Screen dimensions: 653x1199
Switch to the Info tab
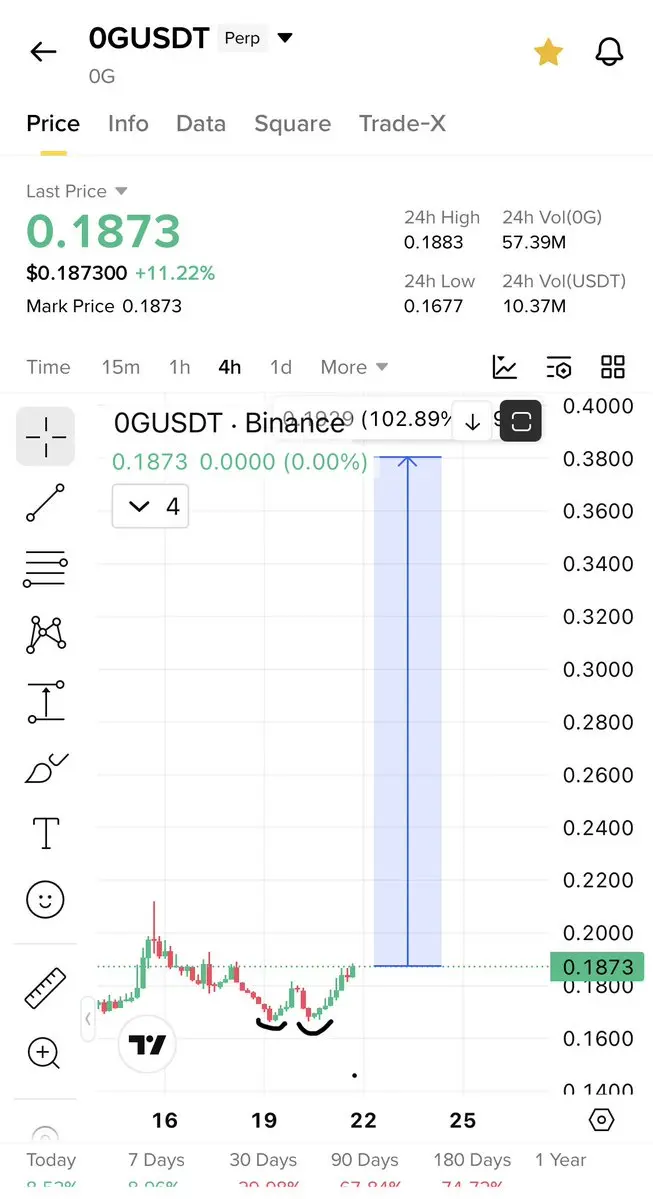point(128,124)
